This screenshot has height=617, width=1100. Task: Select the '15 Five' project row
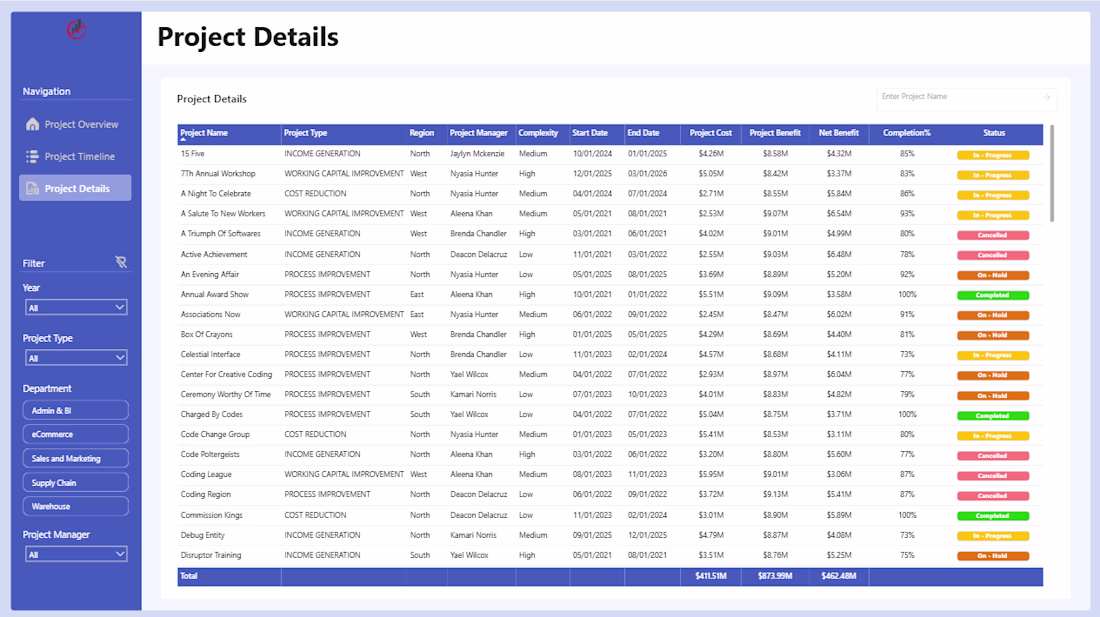610,154
